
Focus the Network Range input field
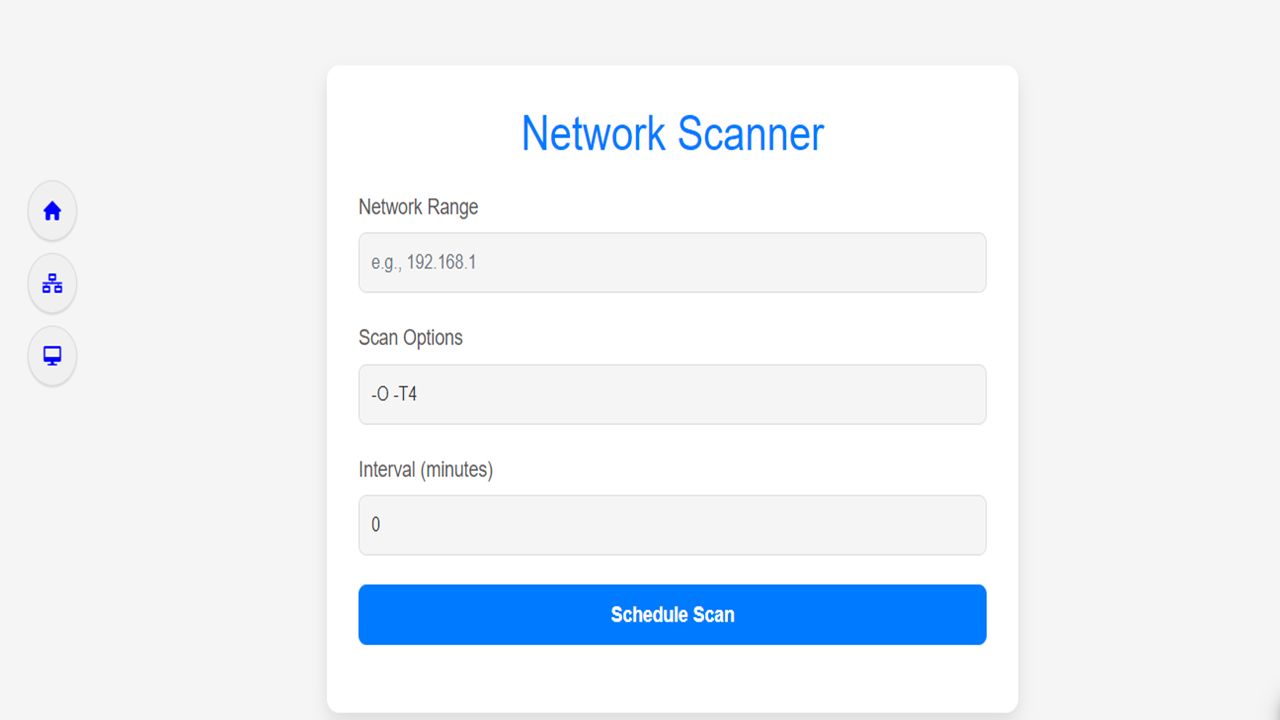pos(672,263)
